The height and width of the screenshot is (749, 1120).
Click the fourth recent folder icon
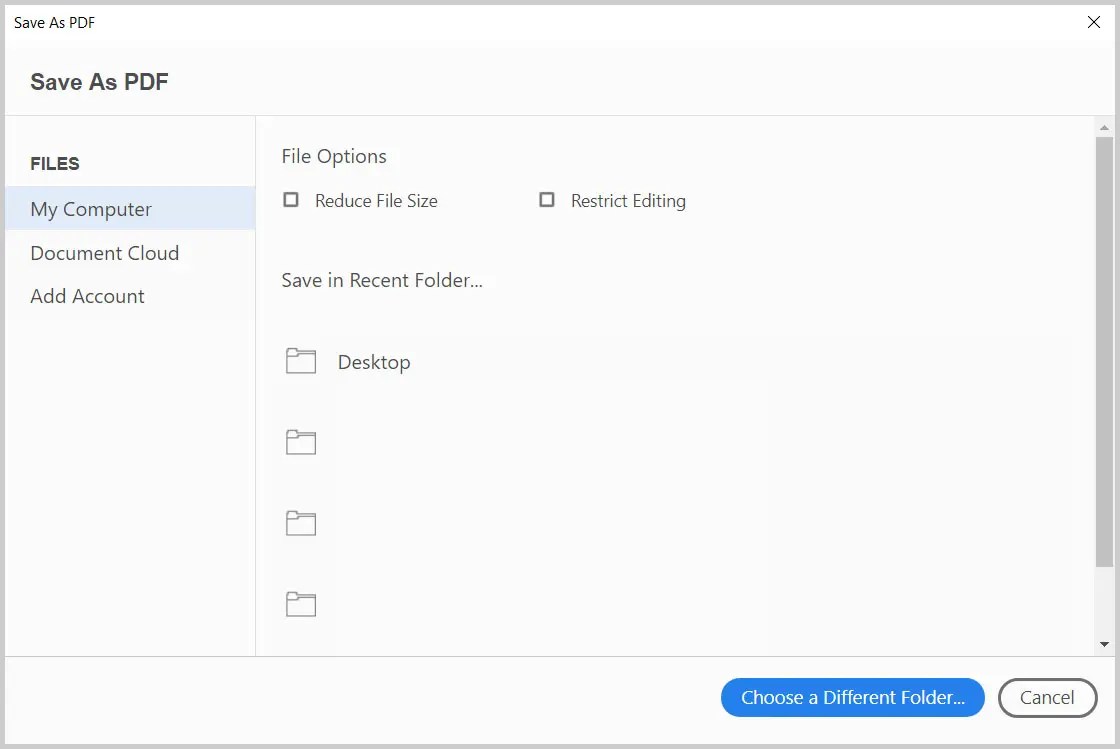300,602
